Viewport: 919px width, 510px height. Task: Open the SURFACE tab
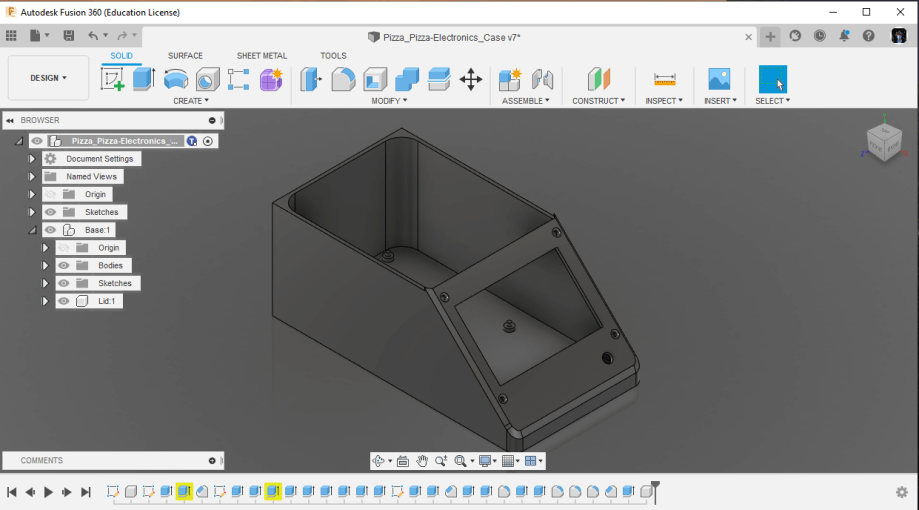[185, 56]
